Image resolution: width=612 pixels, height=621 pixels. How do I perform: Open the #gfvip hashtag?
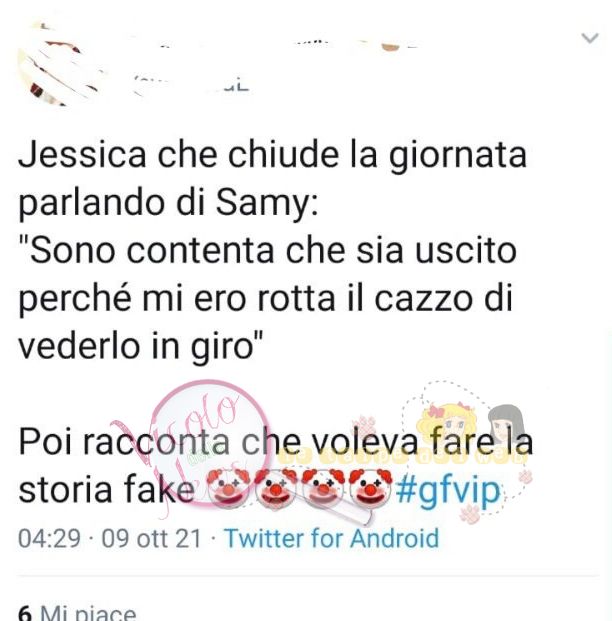pyautogui.click(x=448, y=491)
